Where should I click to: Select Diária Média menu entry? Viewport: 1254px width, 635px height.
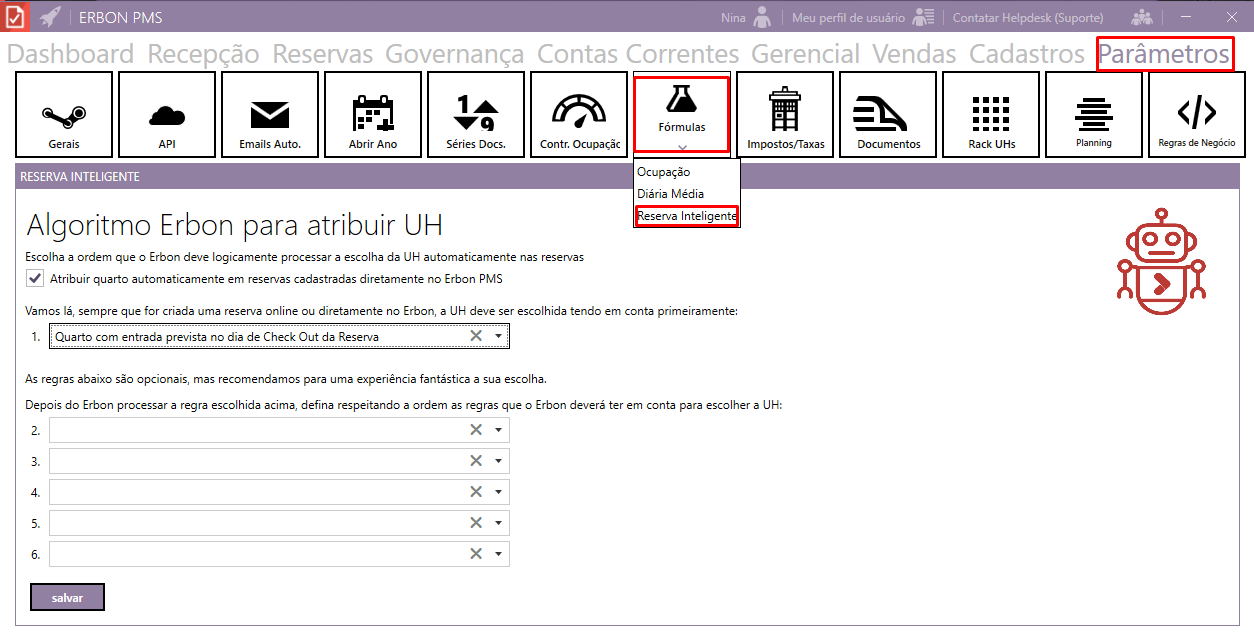(670, 194)
